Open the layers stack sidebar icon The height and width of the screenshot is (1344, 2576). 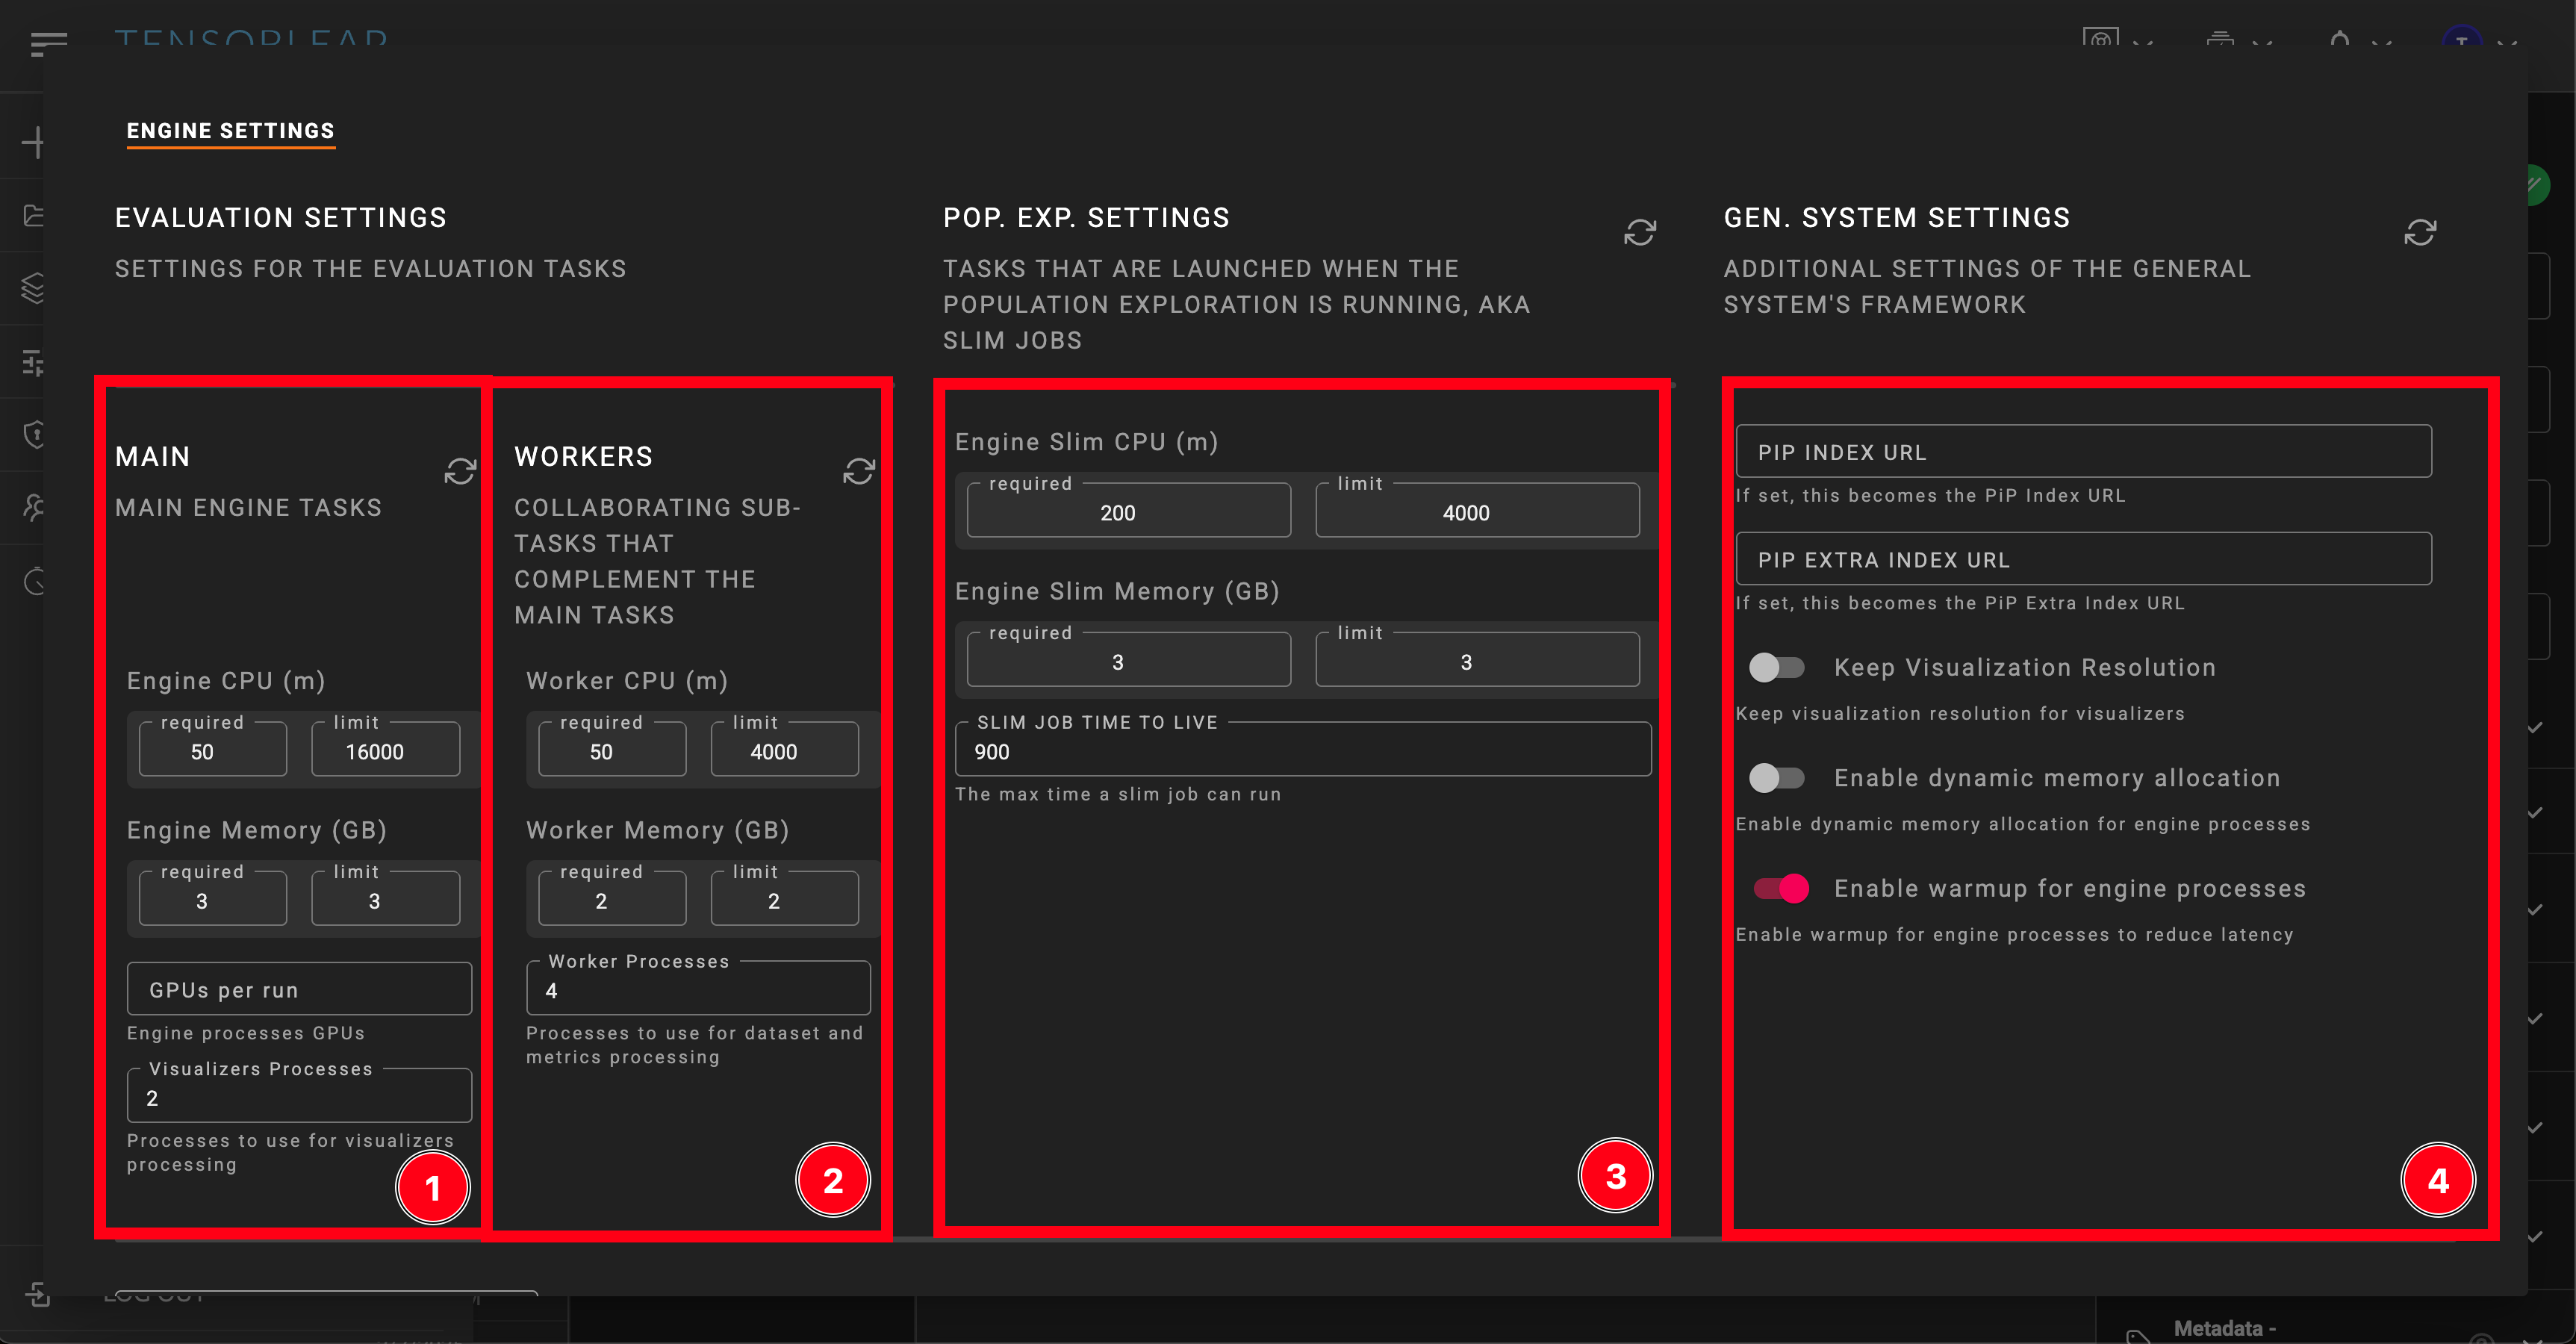33,288
